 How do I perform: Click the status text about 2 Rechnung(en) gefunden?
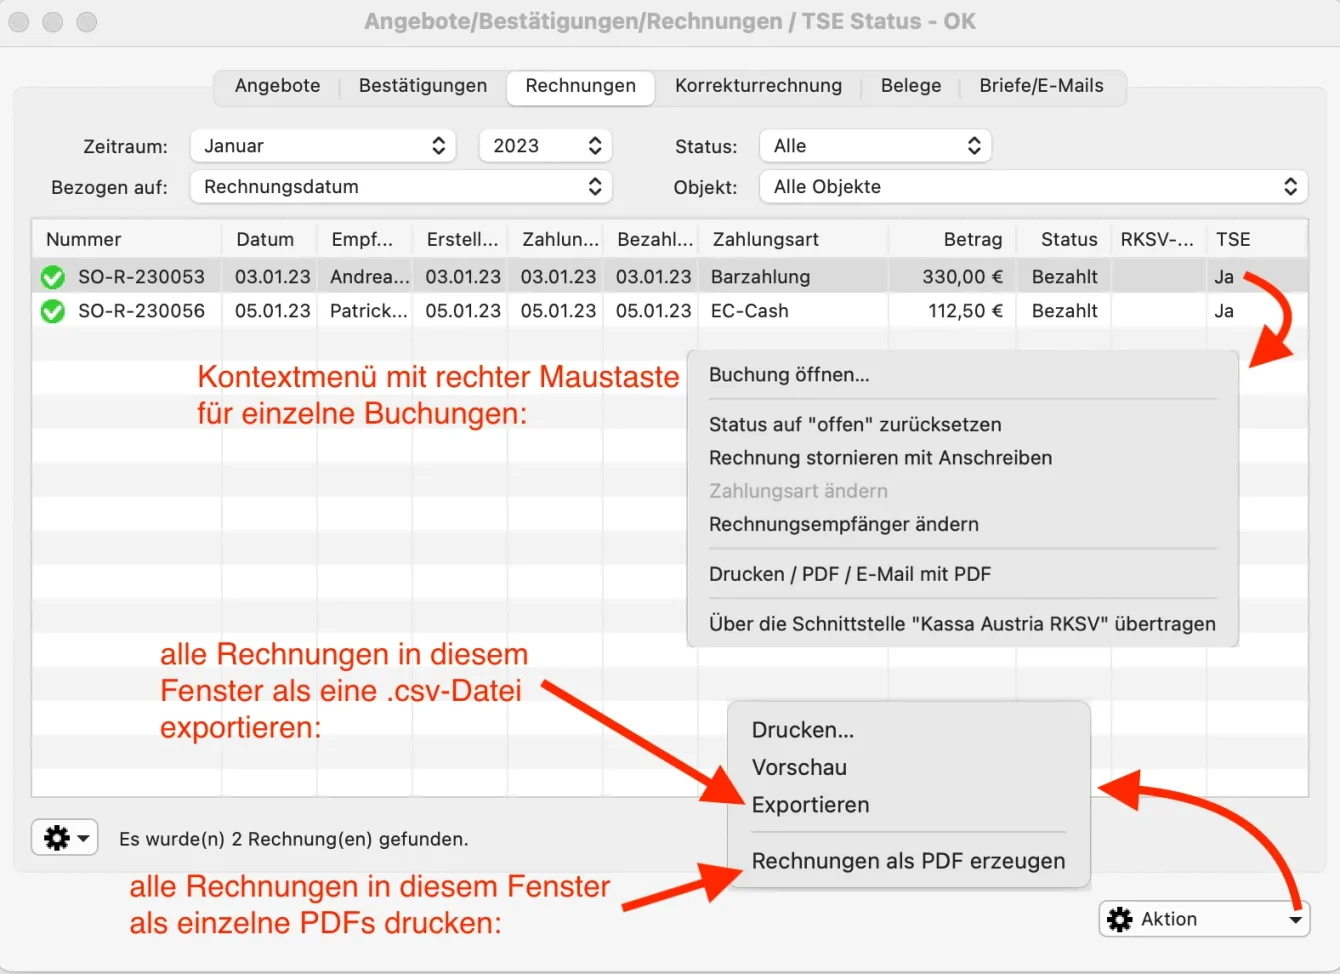click(294, 839)
